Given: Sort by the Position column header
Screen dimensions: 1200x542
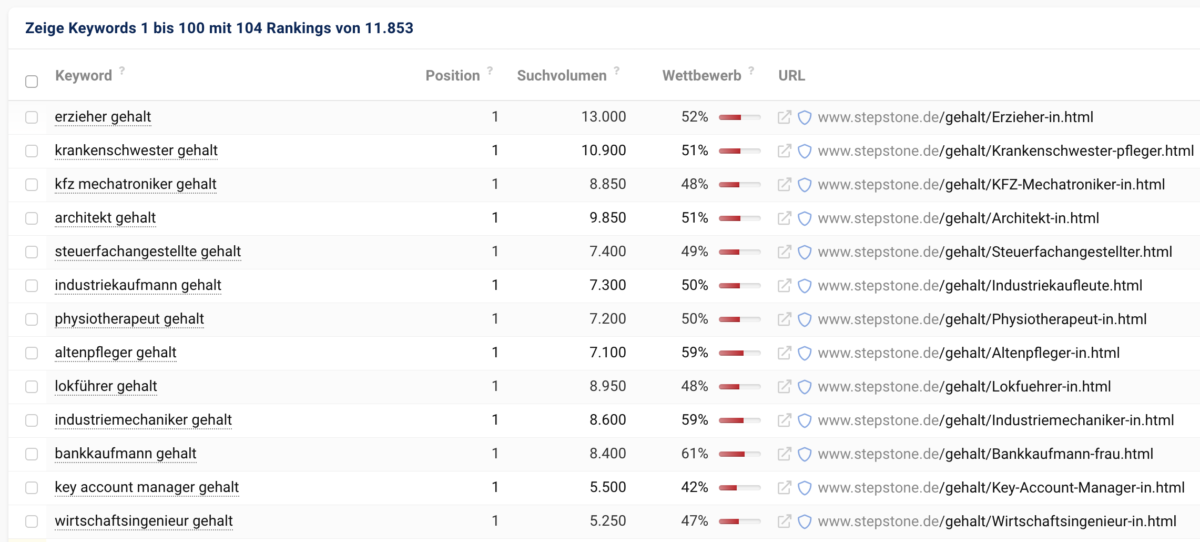Looking at the screenshot, I should 452,75.
